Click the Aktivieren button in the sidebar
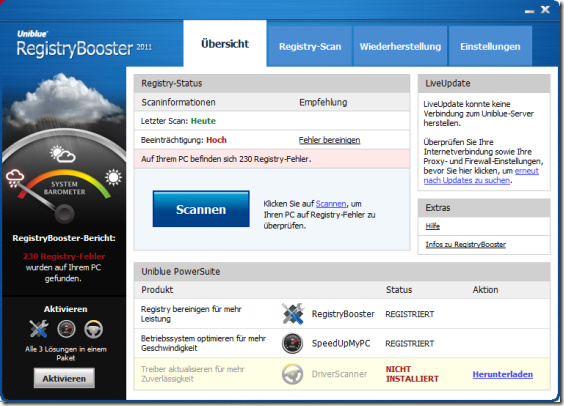The image size is (564, 406). coord(64,378)
